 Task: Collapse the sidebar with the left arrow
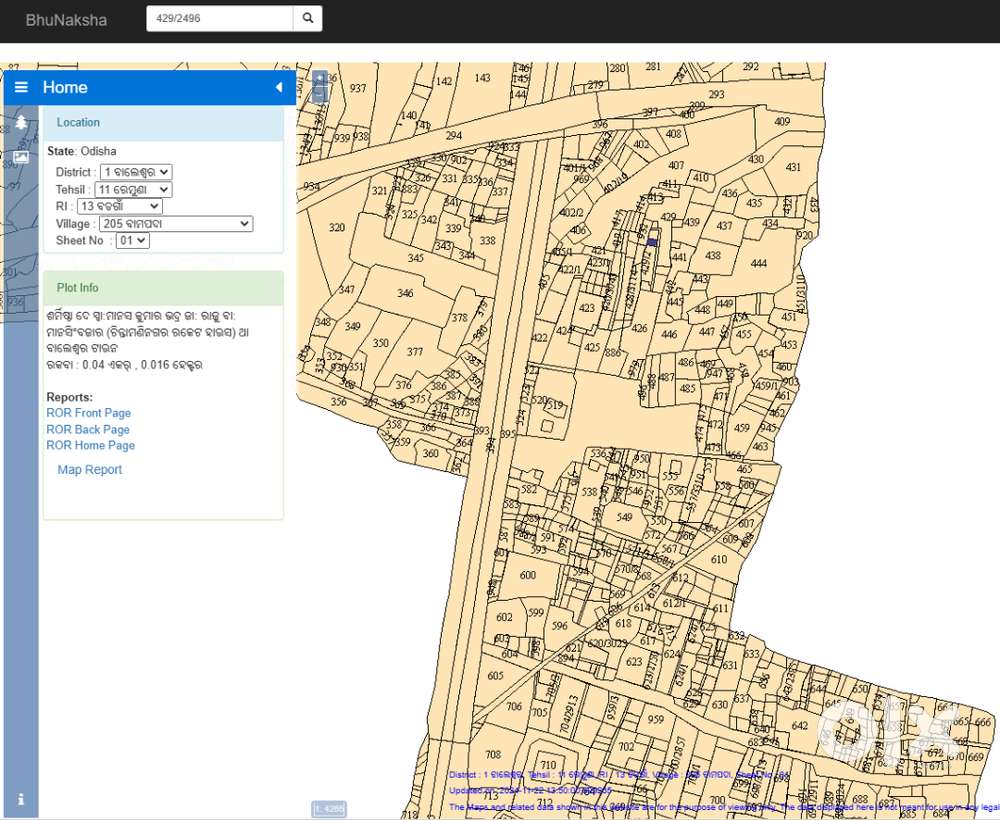279,88
